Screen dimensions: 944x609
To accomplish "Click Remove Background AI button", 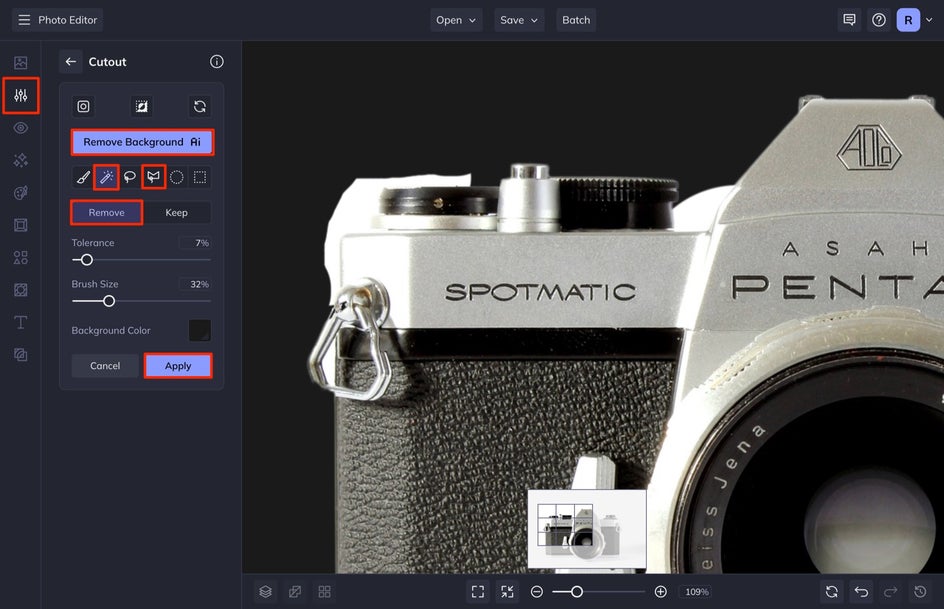I will 142,142.
